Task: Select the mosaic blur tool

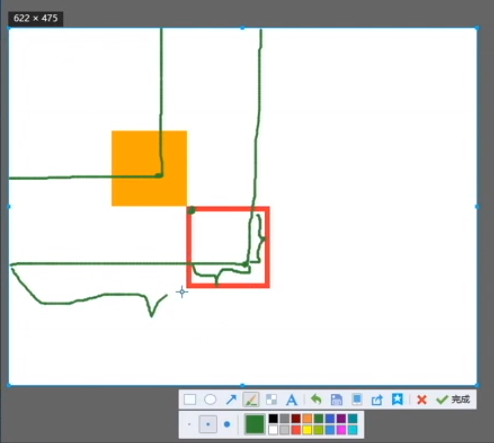Action: [x=271, y=399]
